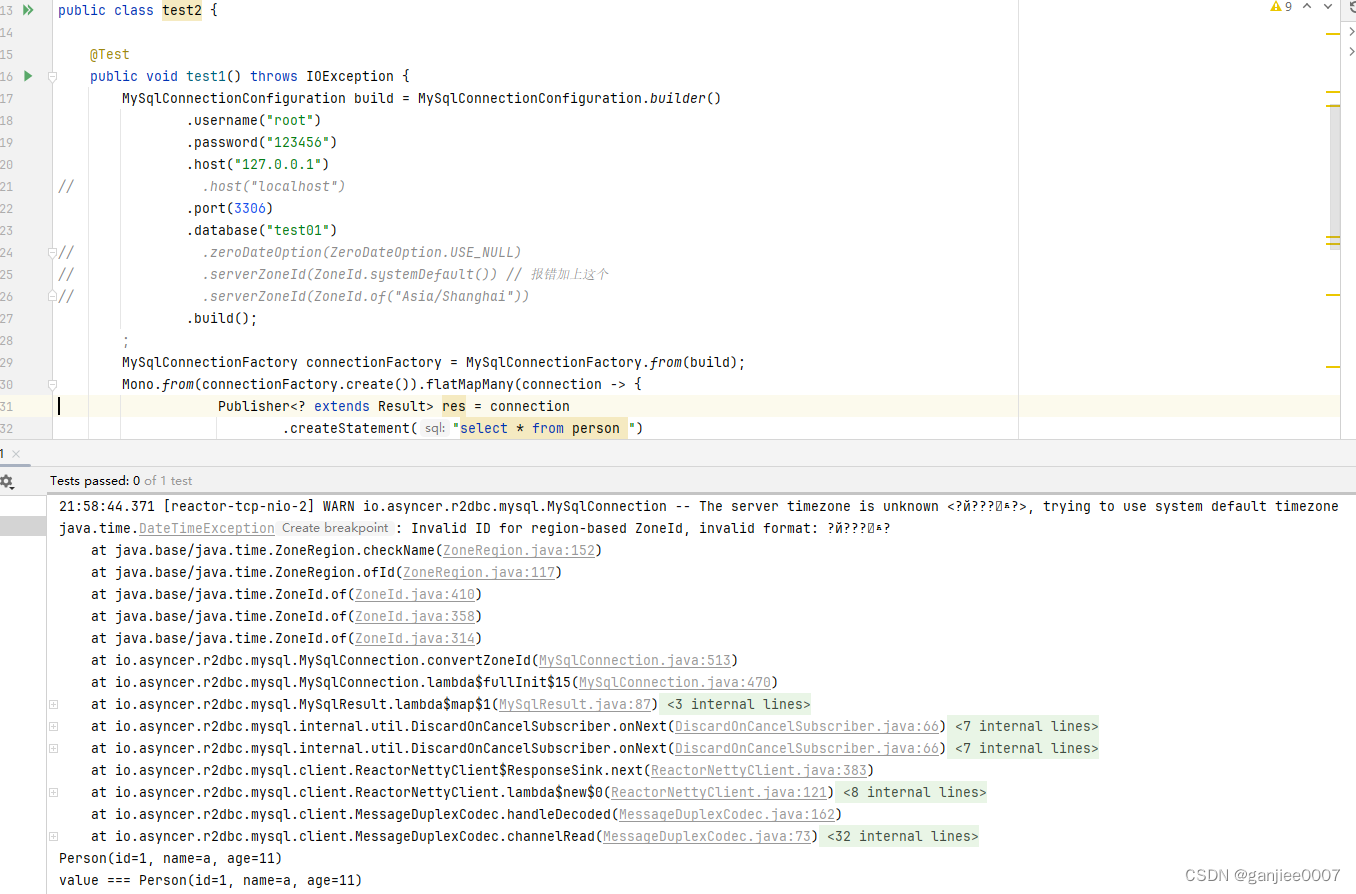
Task: Toggle the fold marker beside commented zeroDateOption line
Action: 52,252
